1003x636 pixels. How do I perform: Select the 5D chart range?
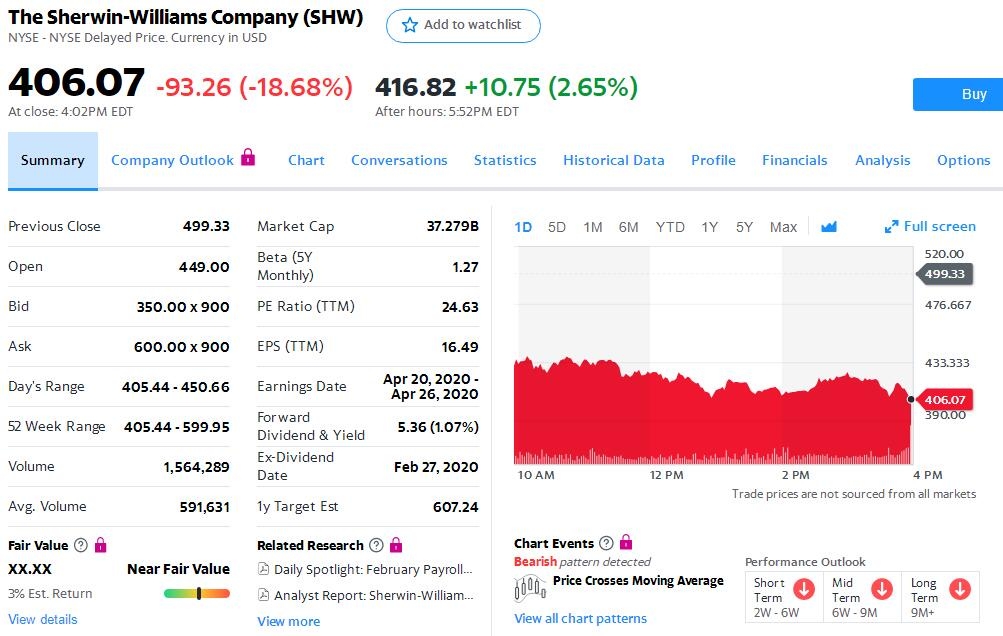(x=557, y=227)
